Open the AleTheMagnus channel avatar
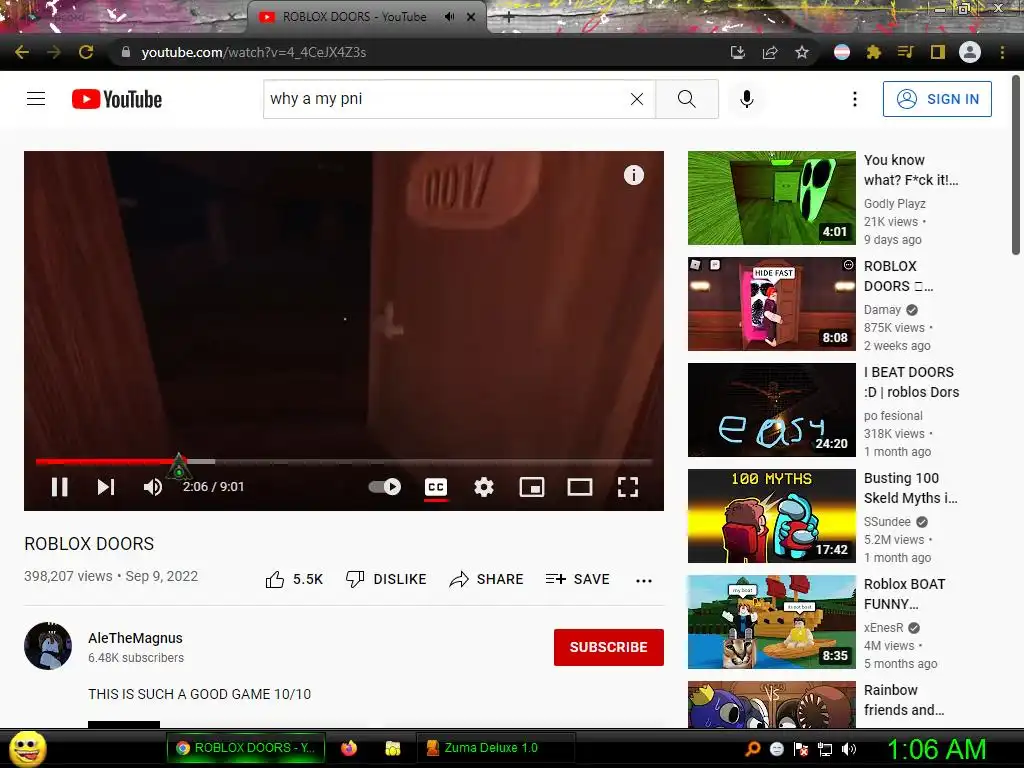This screenshot has width=1024, height=768. (x=48, y=646)
